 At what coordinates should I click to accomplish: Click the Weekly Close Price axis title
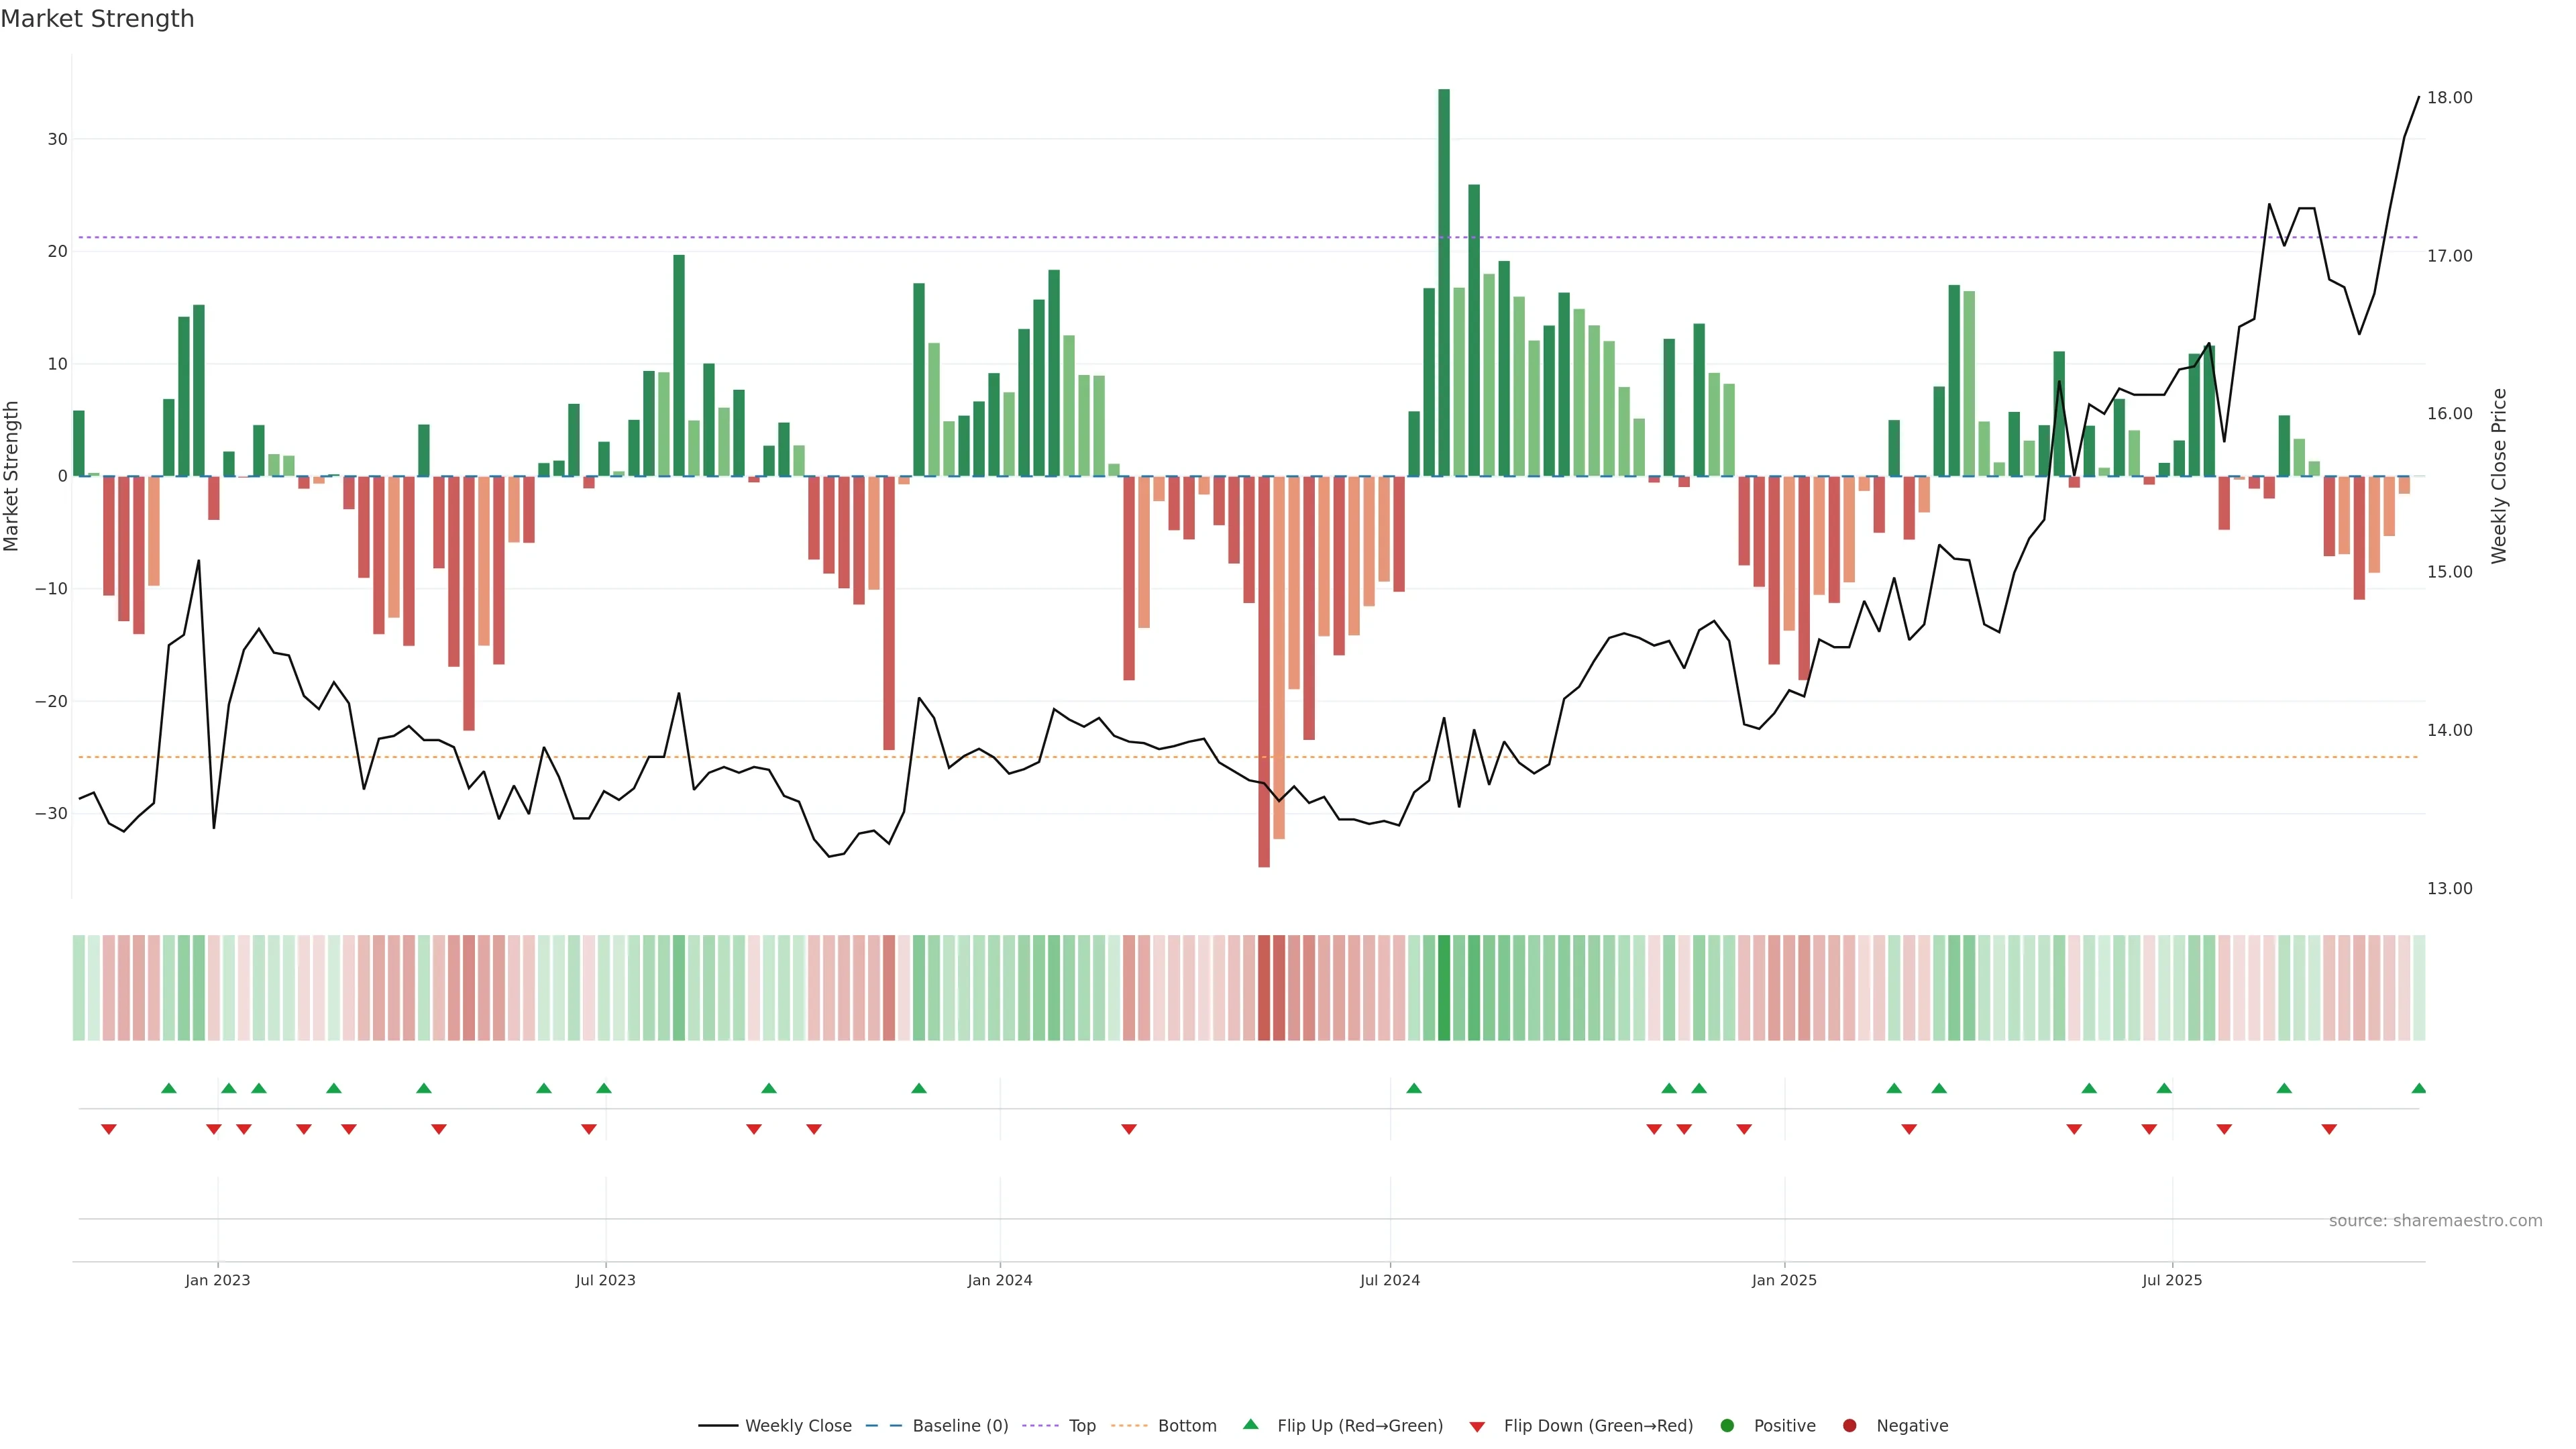2499,476
